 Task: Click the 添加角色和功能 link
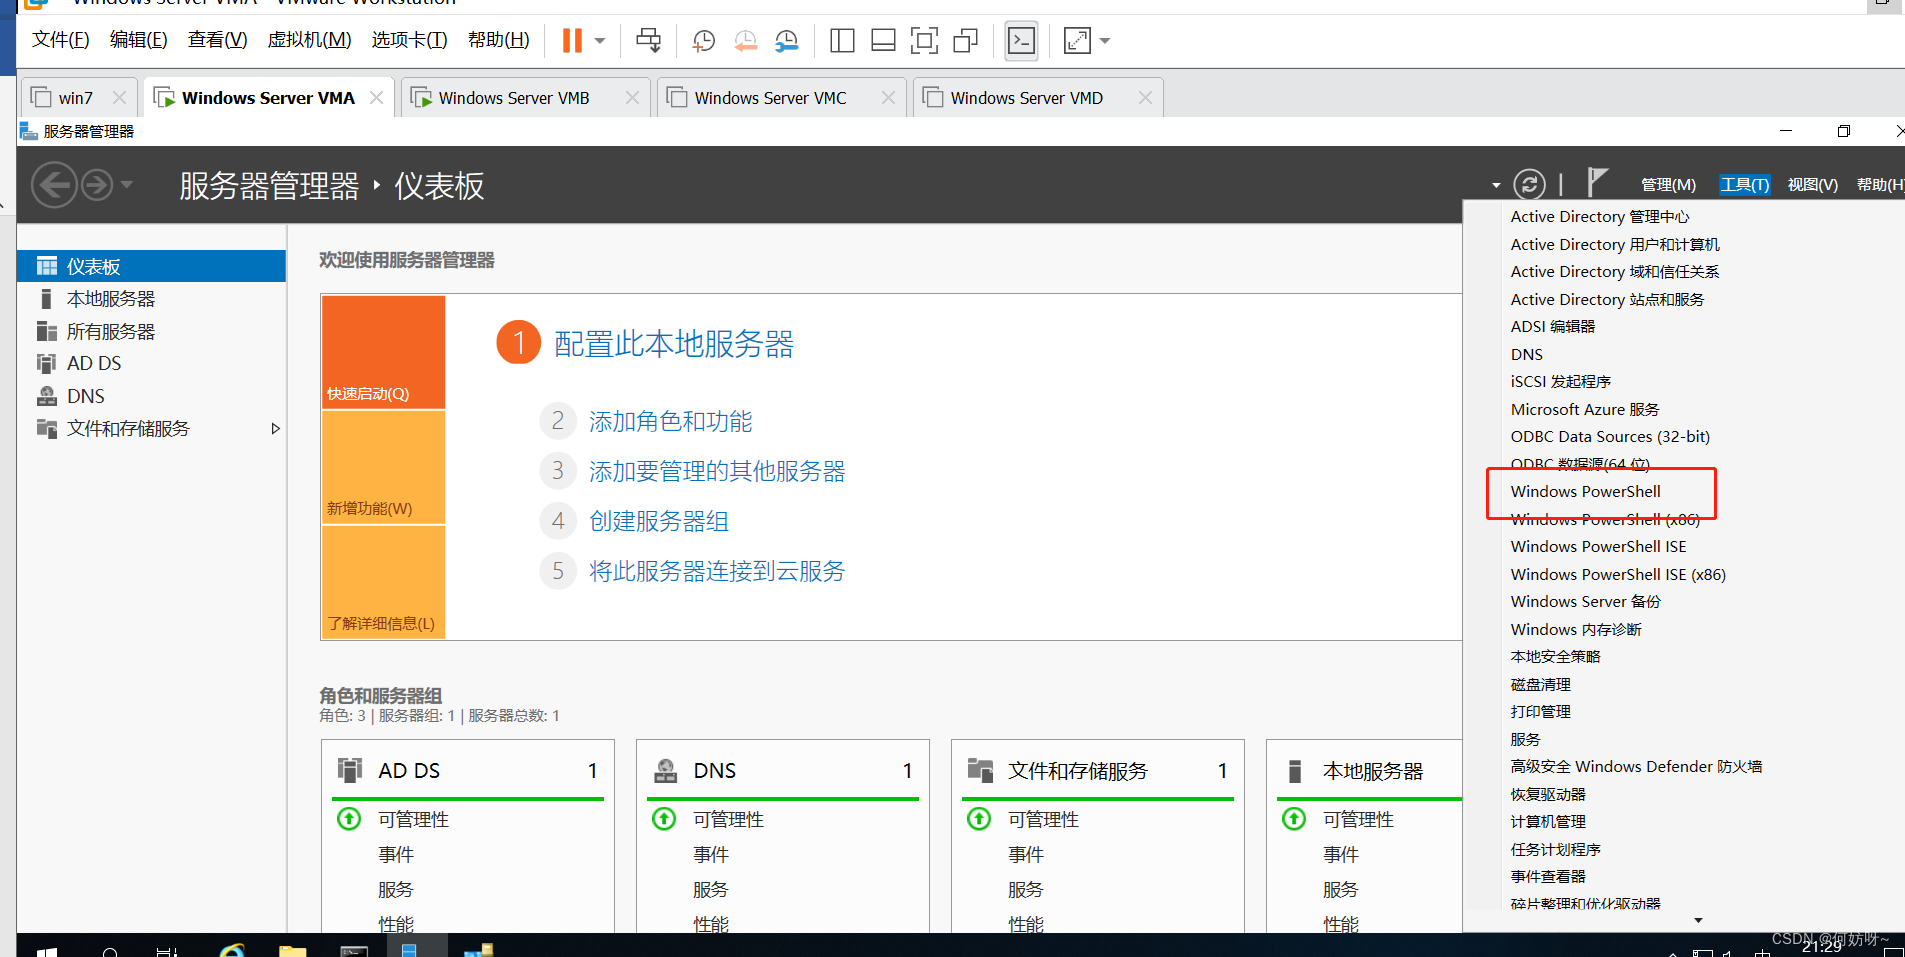coord(670,422)
